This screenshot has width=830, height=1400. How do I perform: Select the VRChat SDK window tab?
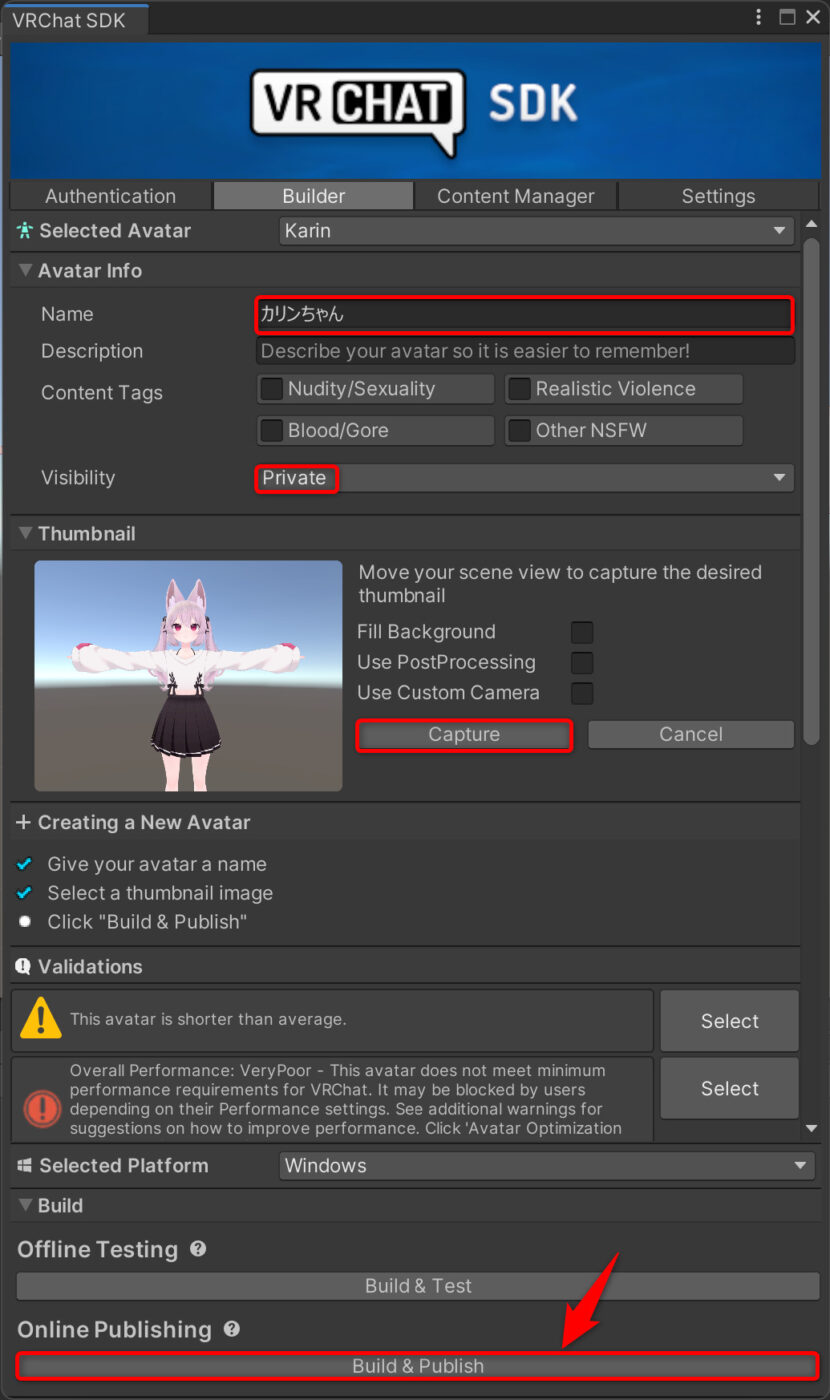point(75,20)
